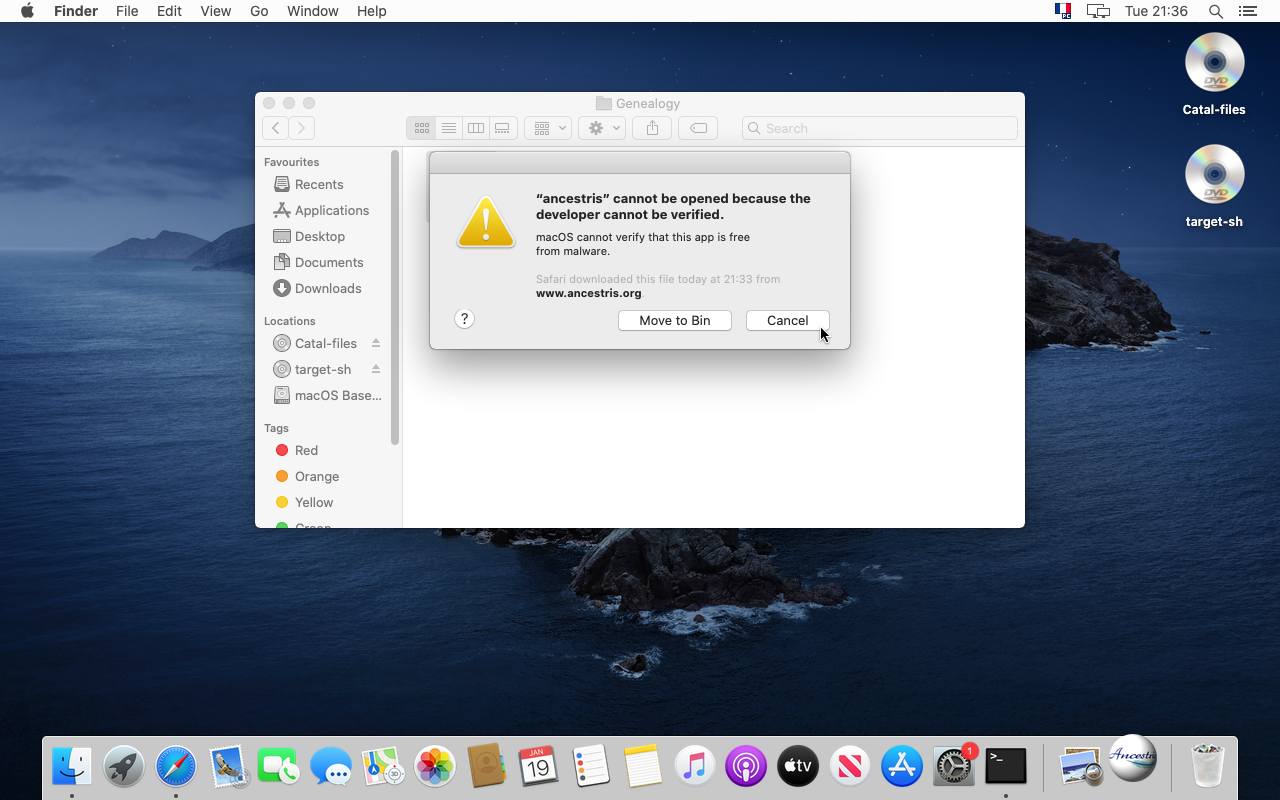This screenshot has width=1280, height=800.
Task: Click the sidebar scrollbar
Action: 395,297
